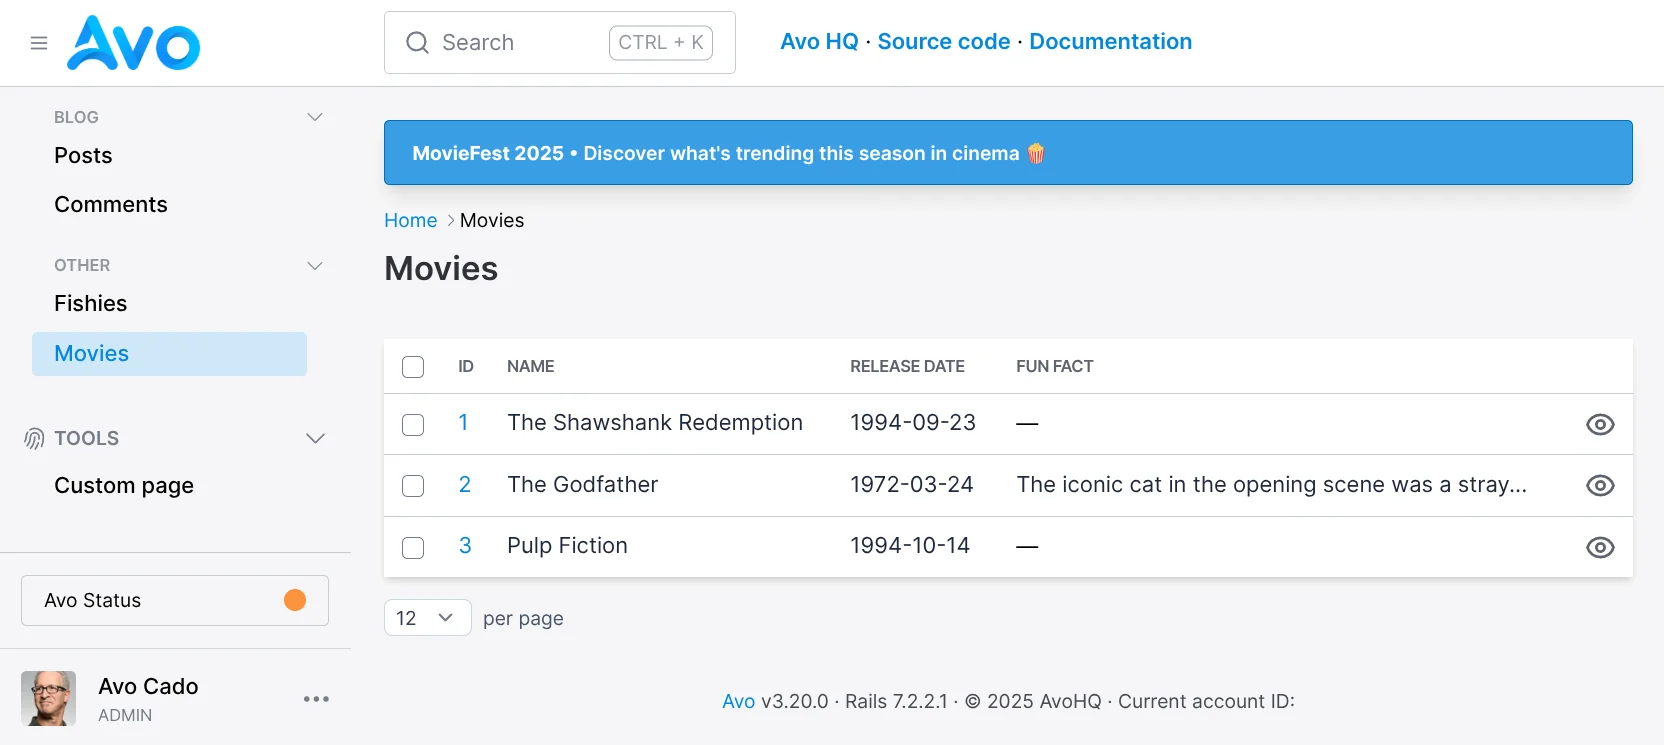Image resolution: width=1664 pixels, height=745 pixels.
Task: Open Posts in the sidebar
Action: tap(83, 156)
